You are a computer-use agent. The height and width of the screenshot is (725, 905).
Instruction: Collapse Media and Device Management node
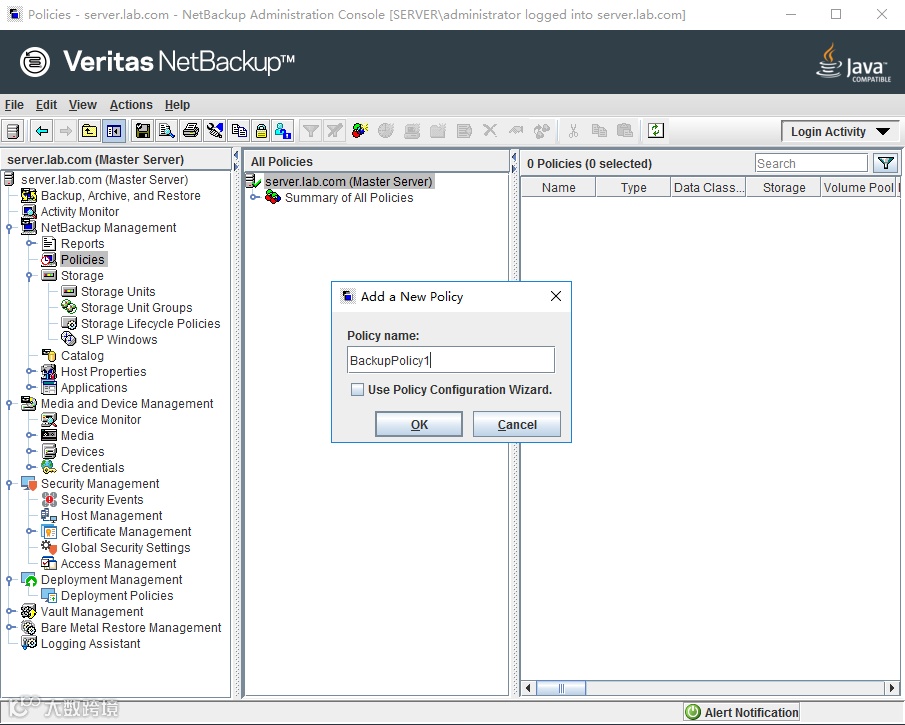pos(9,403)
